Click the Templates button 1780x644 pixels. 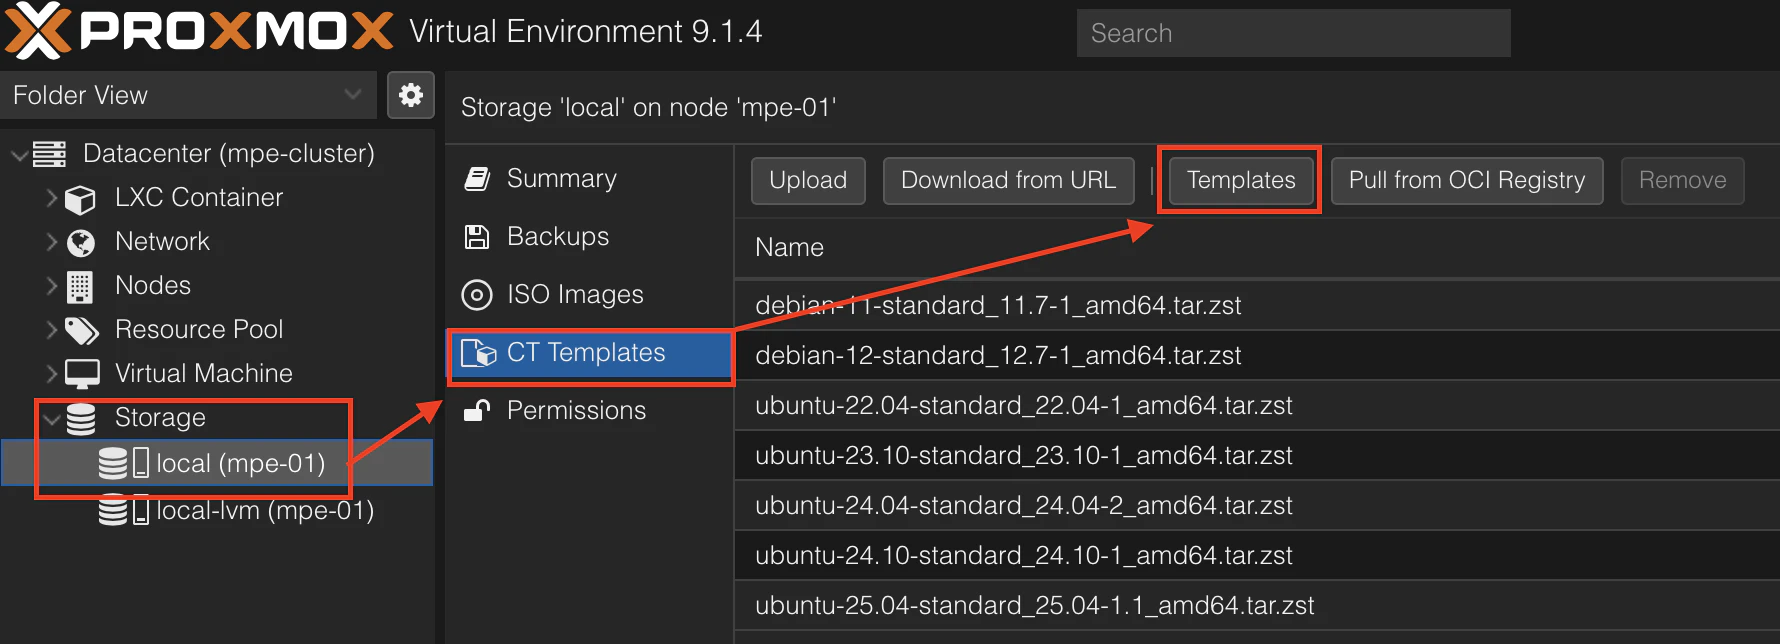point(1241,180)
